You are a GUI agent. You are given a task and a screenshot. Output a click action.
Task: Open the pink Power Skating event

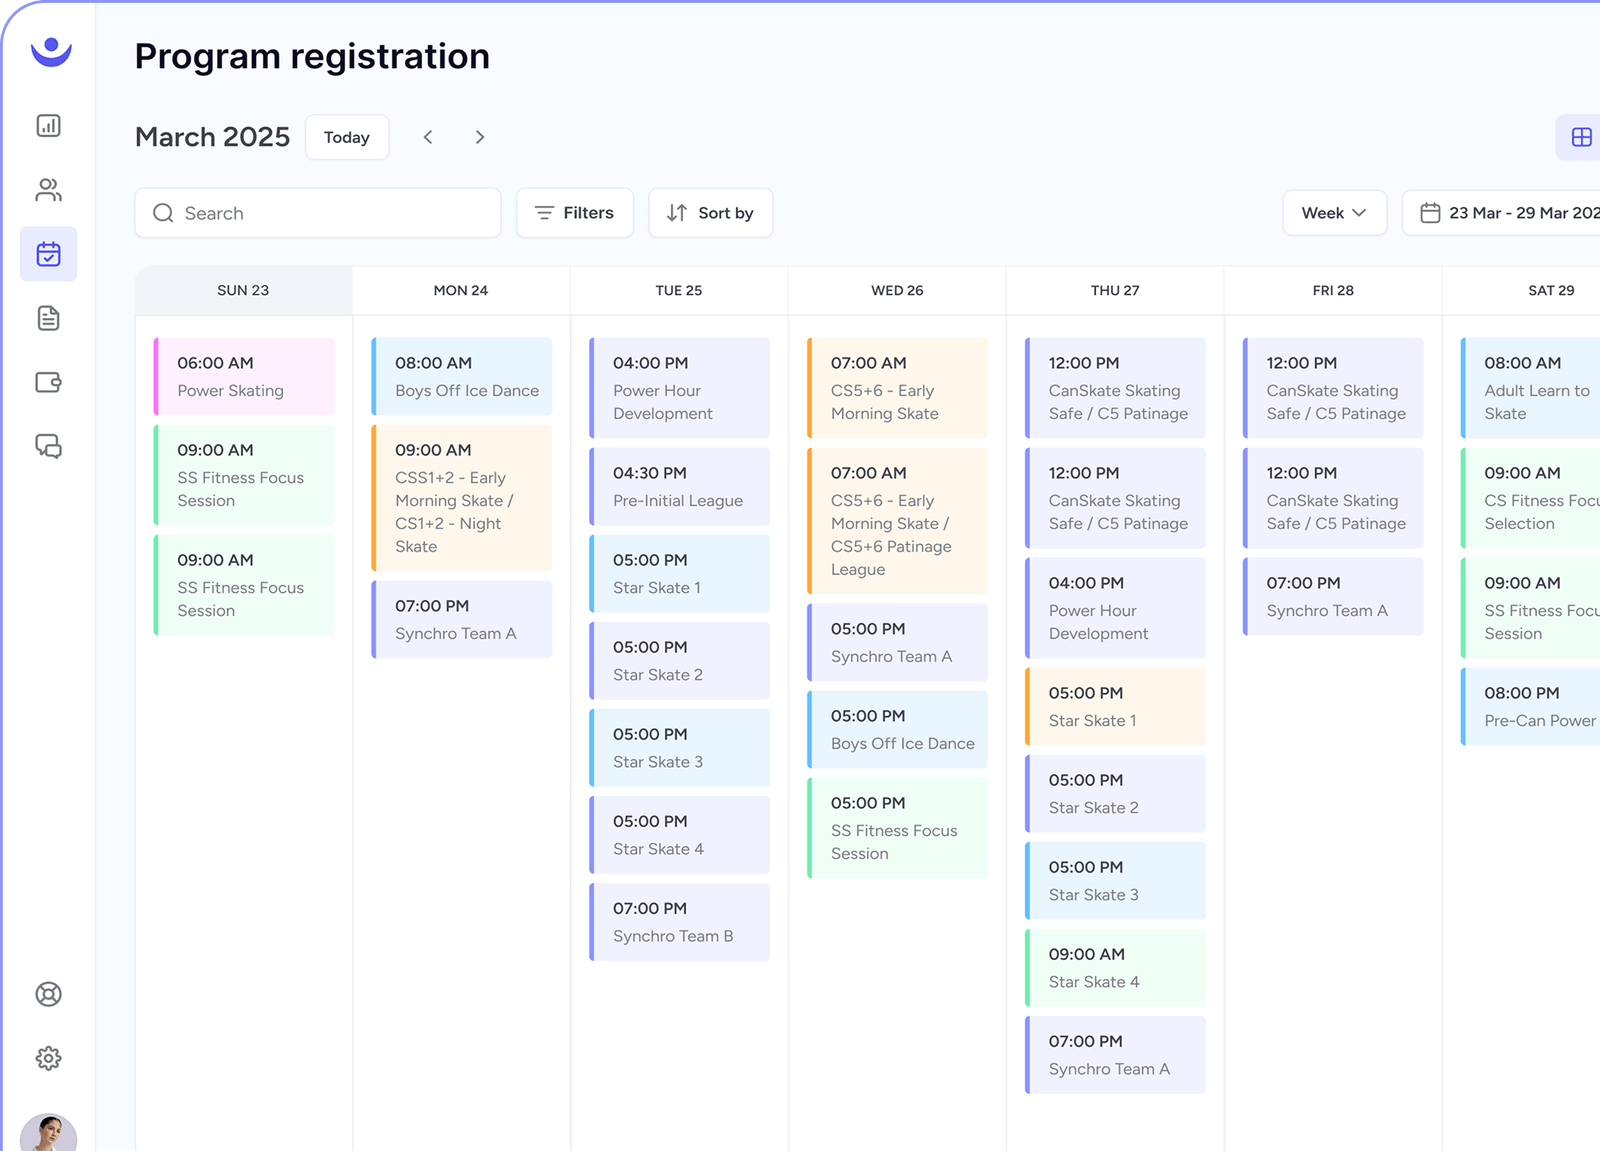(244, 377)
